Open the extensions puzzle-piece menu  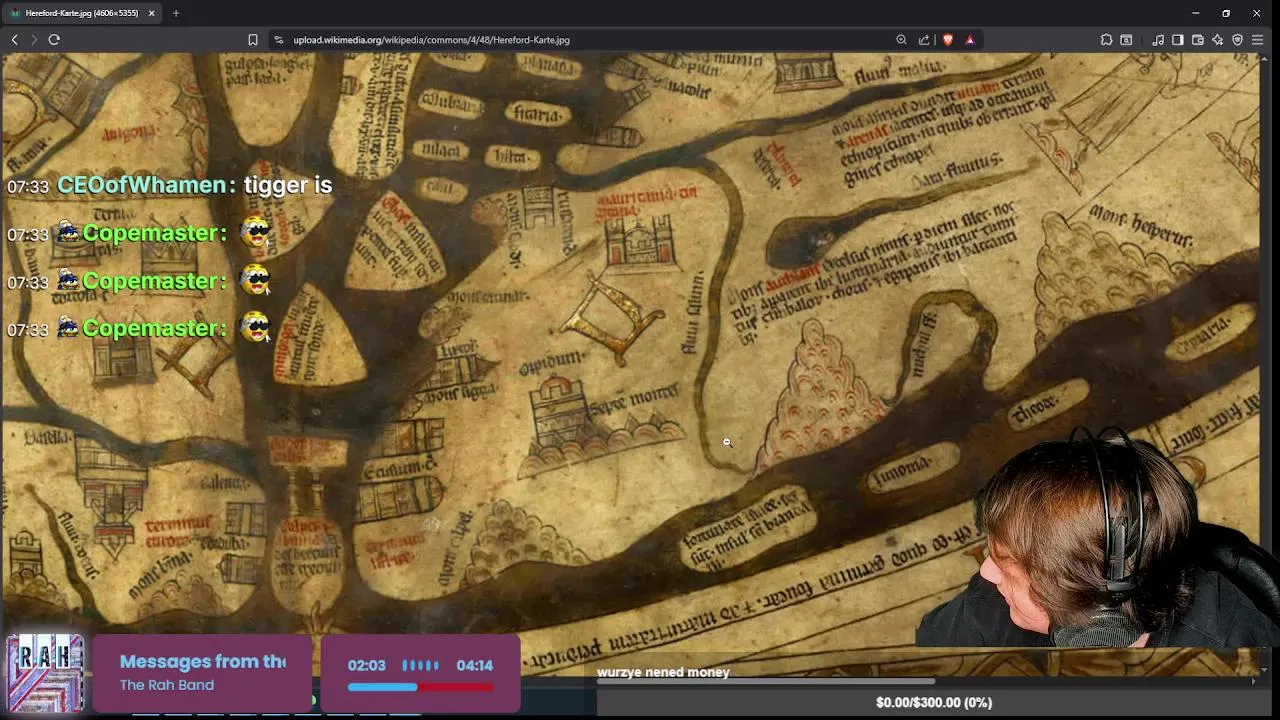(1106, 40)
